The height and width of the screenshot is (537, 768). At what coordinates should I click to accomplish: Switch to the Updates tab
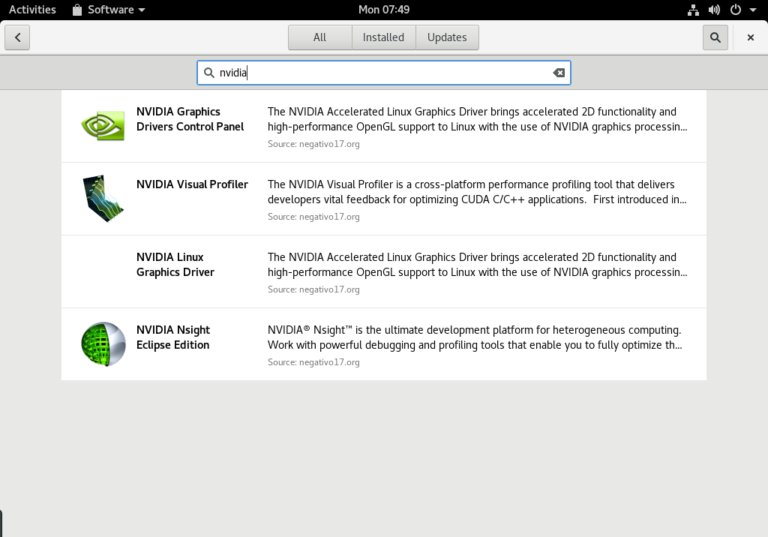[x=447, y=37]
